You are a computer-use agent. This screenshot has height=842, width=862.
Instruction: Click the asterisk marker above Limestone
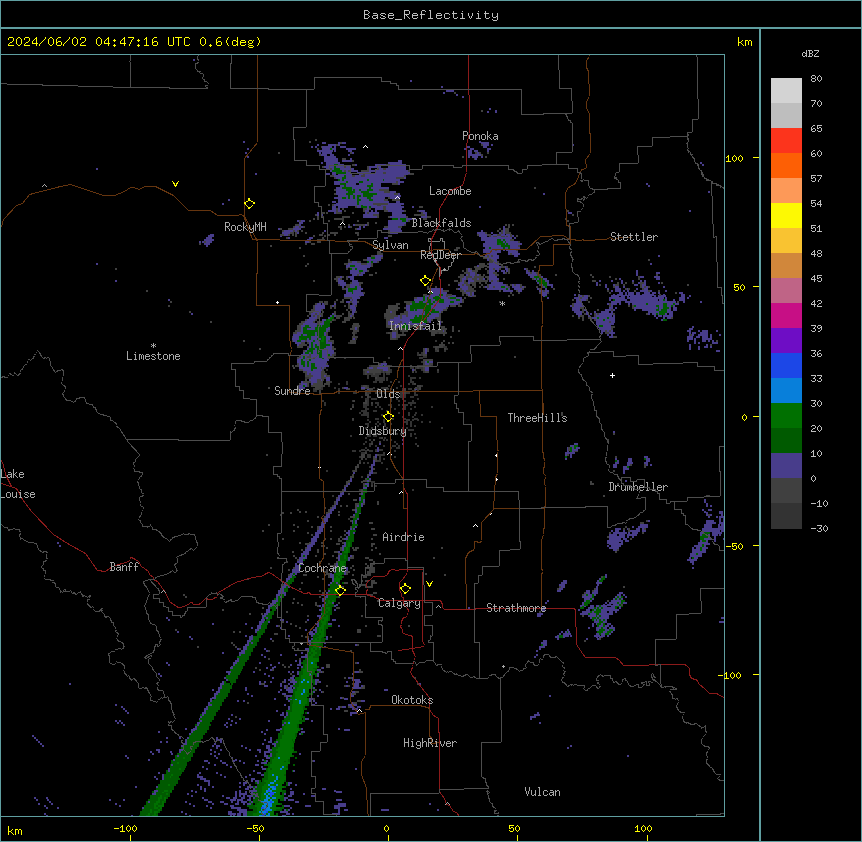click(x=153, y=346)
